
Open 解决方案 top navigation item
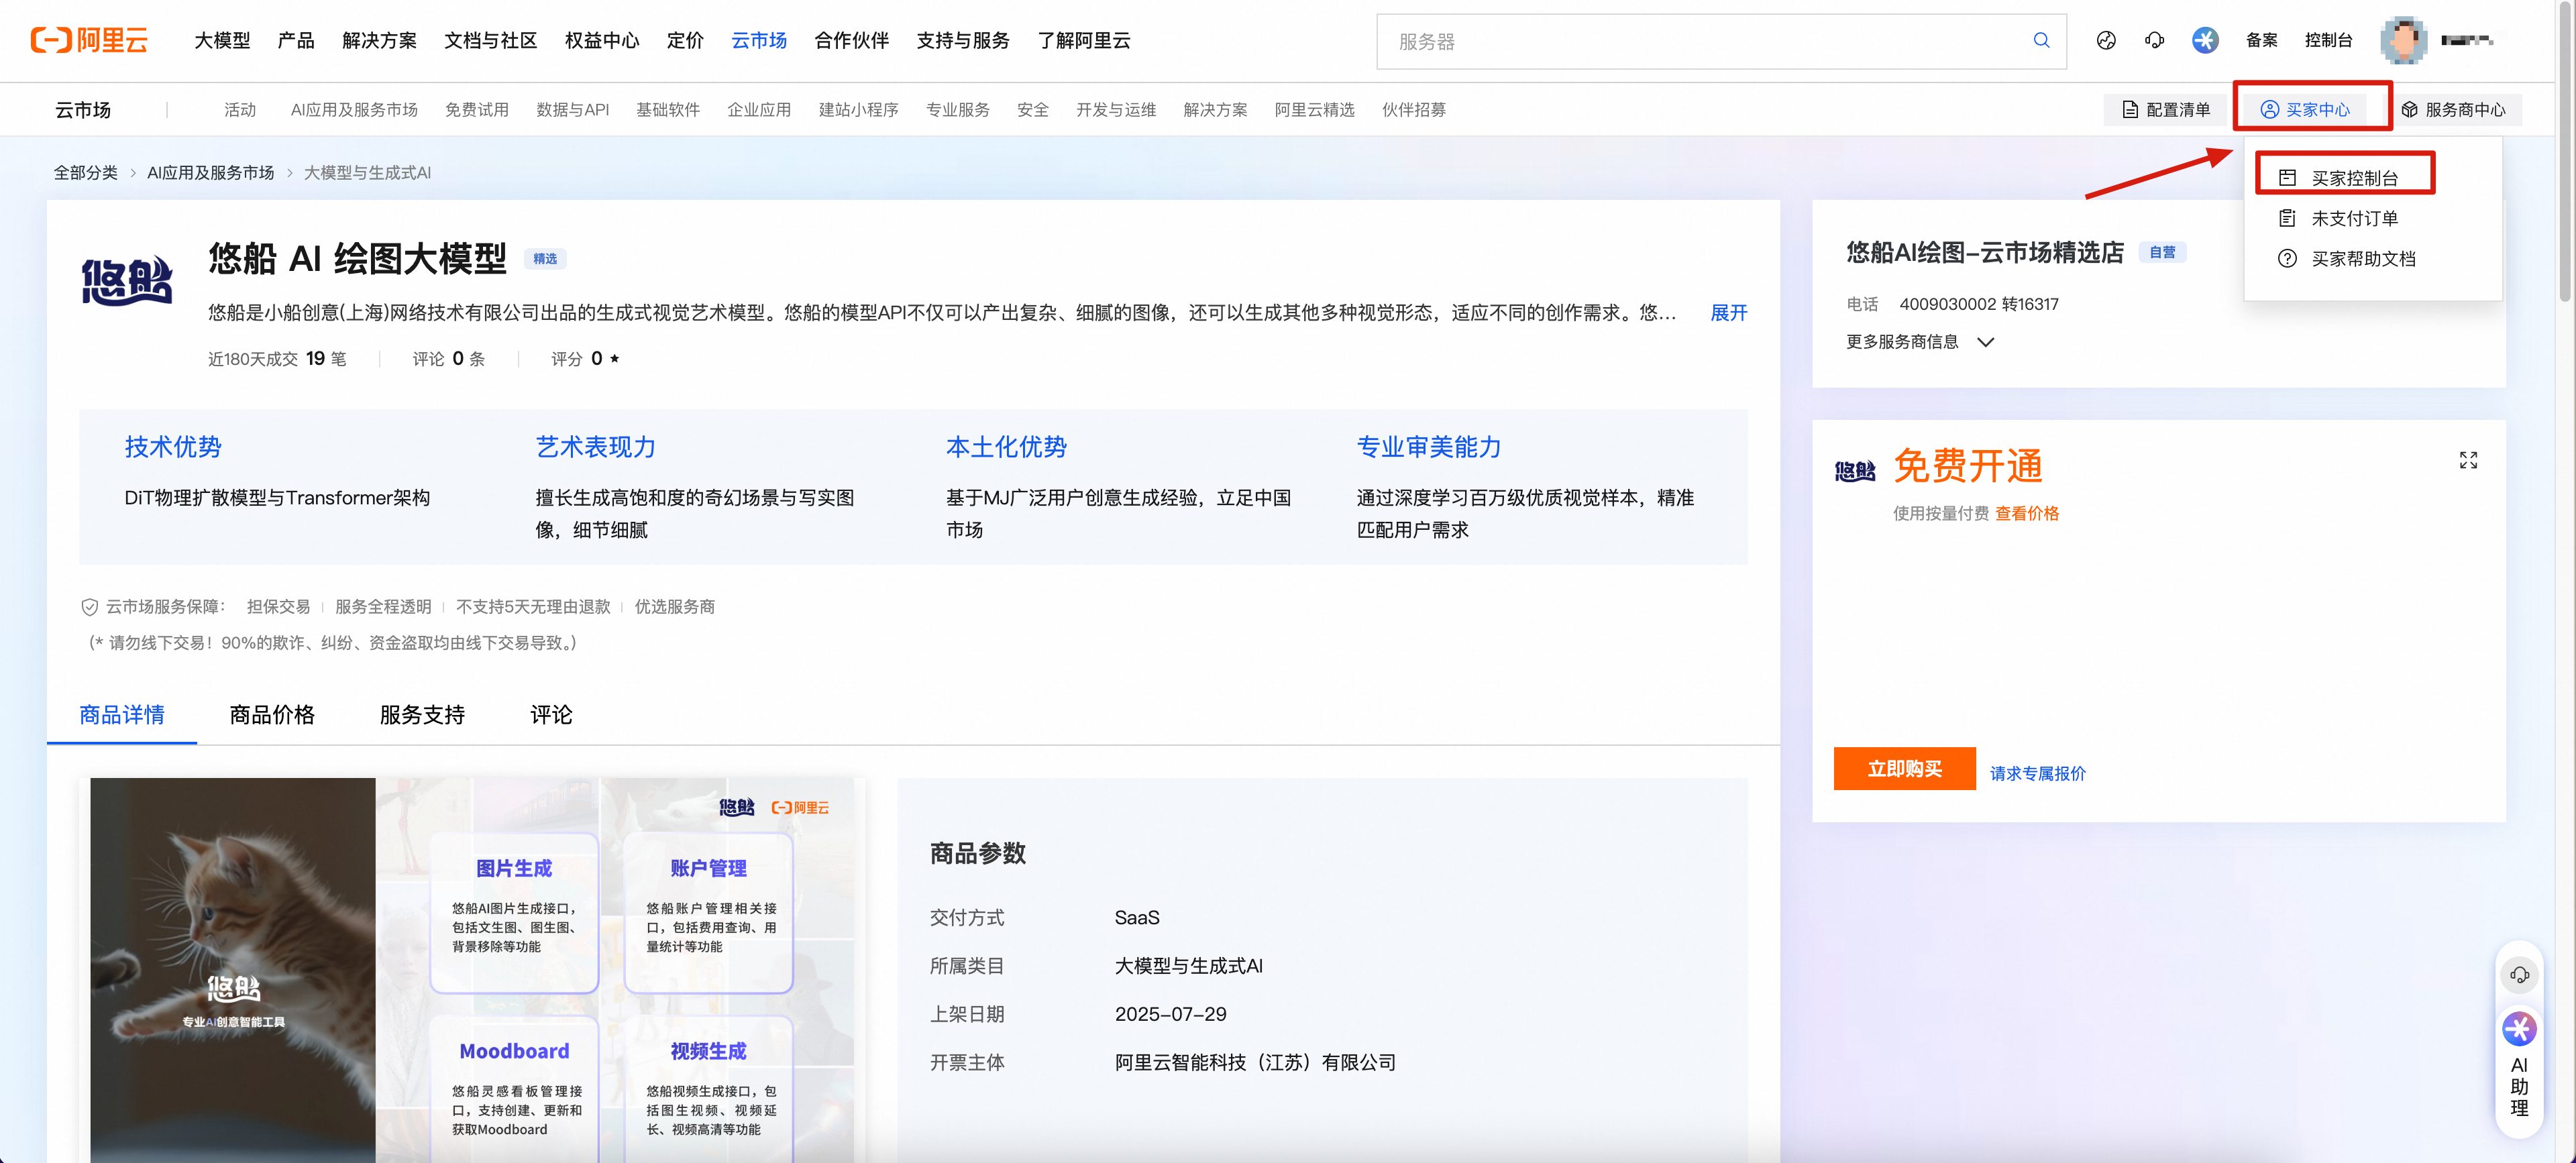tap(379, 40)
